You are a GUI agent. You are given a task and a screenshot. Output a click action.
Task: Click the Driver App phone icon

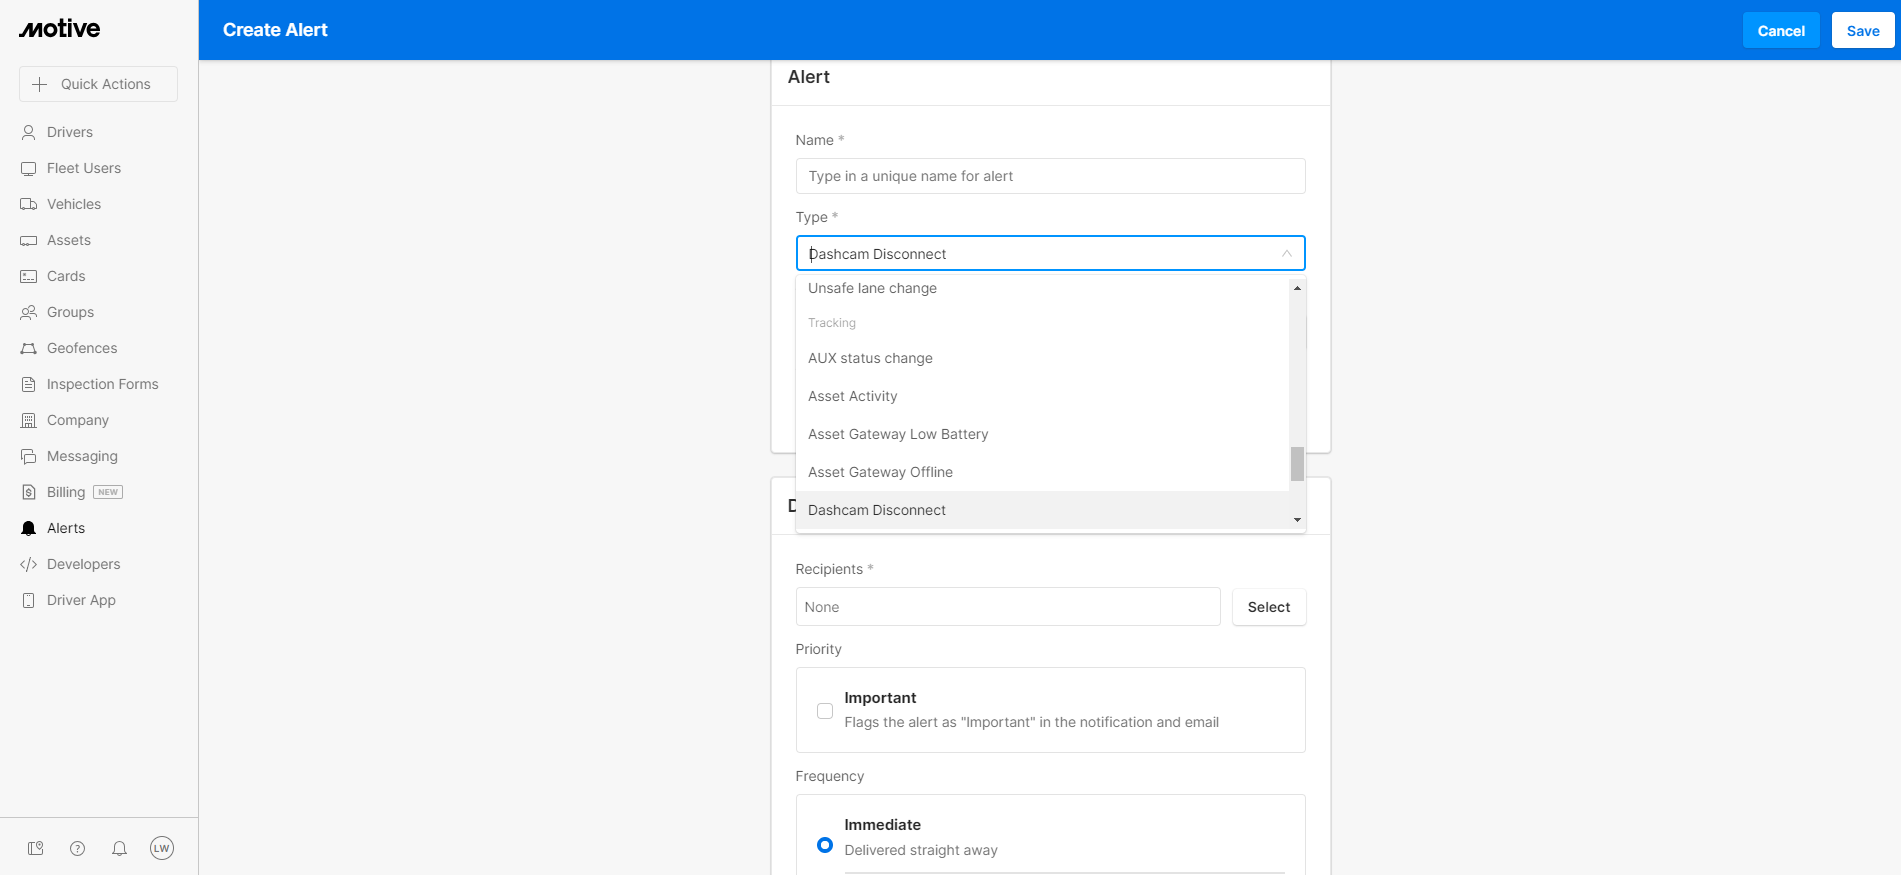(29, 600)
